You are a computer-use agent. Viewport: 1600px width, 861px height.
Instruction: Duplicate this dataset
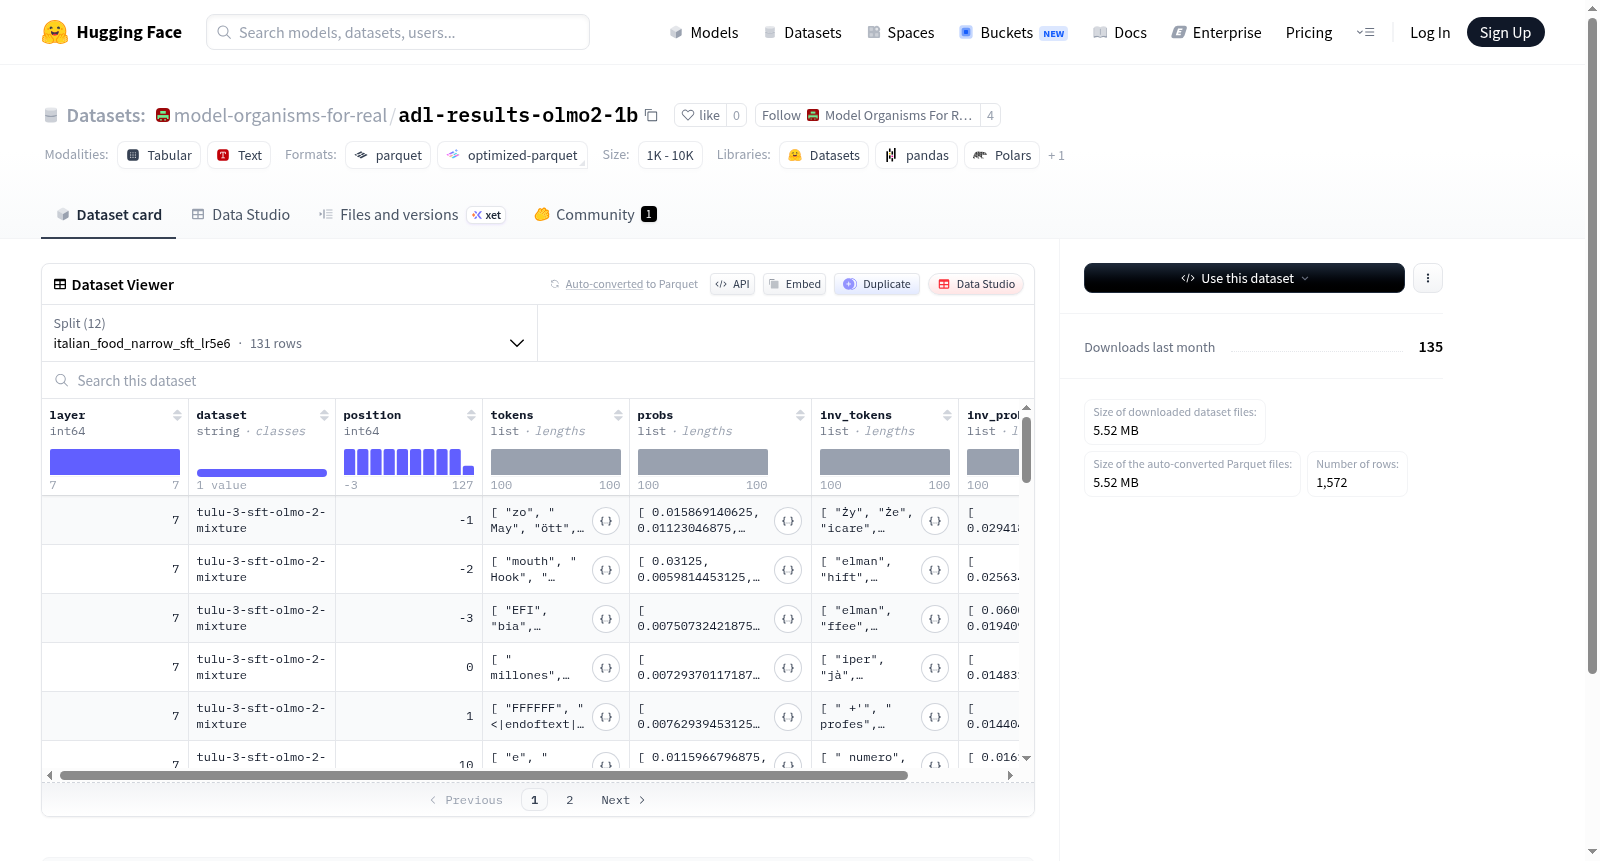pos(877,284)
